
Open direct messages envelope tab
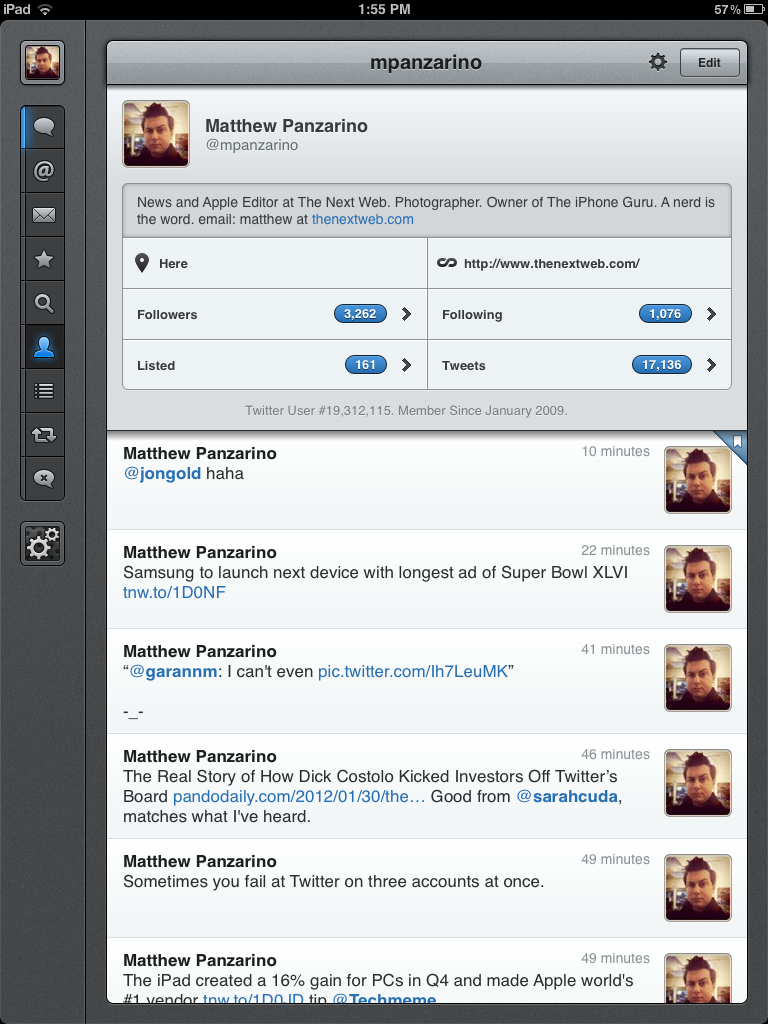pyautogui.click(x=43, y=215)
